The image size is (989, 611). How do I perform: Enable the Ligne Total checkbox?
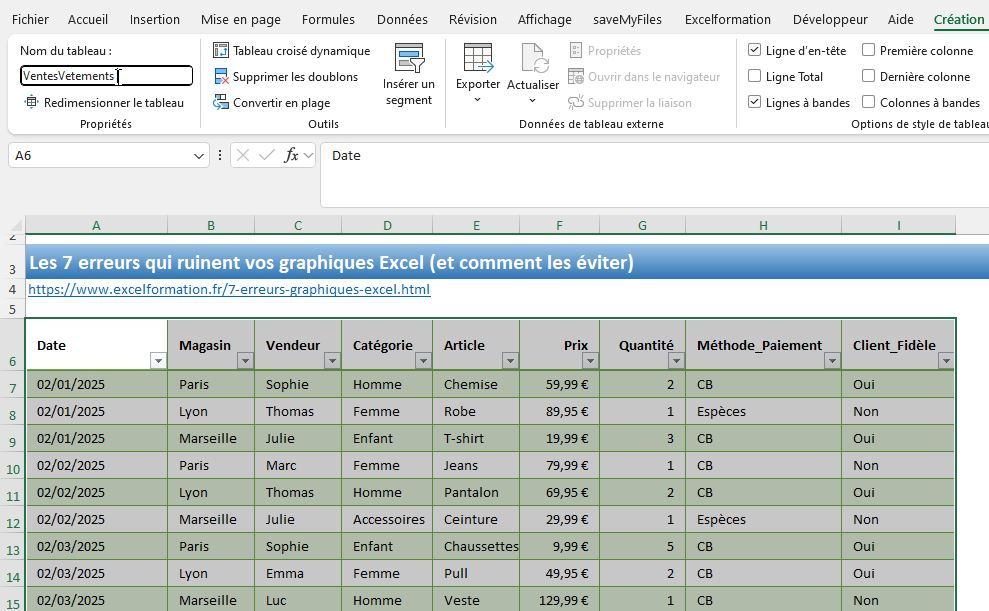coord(754,76)
